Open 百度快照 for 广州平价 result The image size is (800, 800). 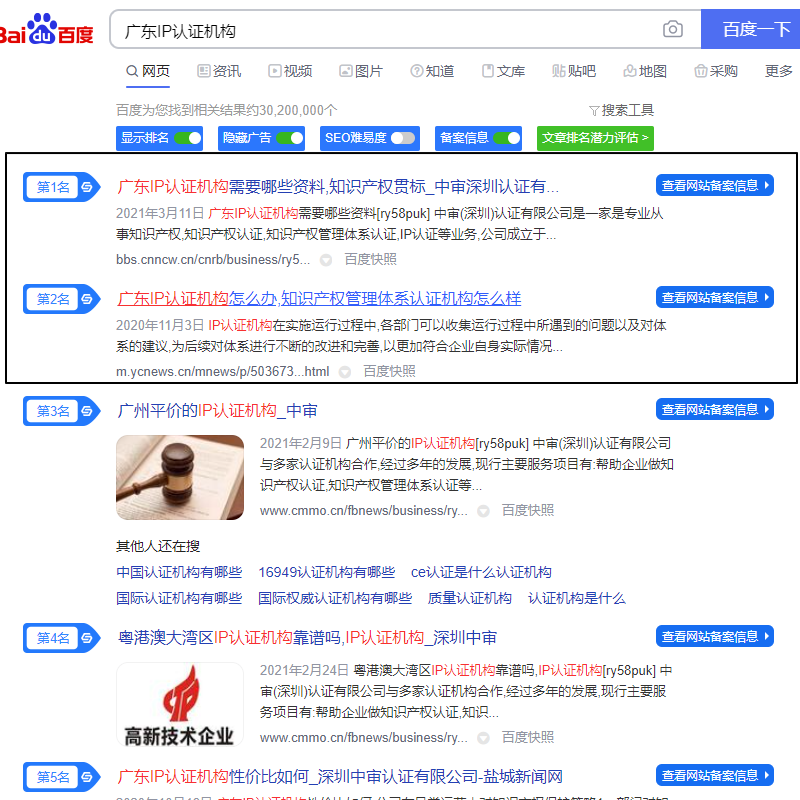pos(528,510)
